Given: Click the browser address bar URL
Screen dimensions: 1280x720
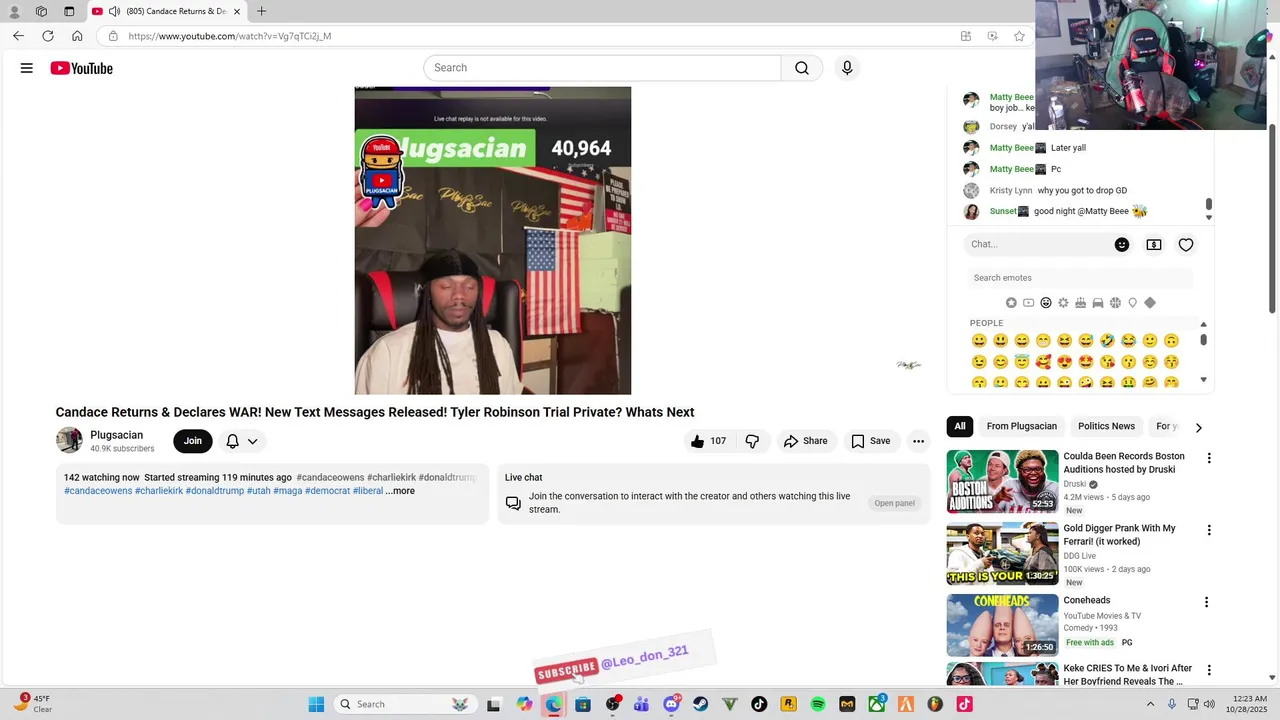Looking at the screenshot, I should coord(230,36).
